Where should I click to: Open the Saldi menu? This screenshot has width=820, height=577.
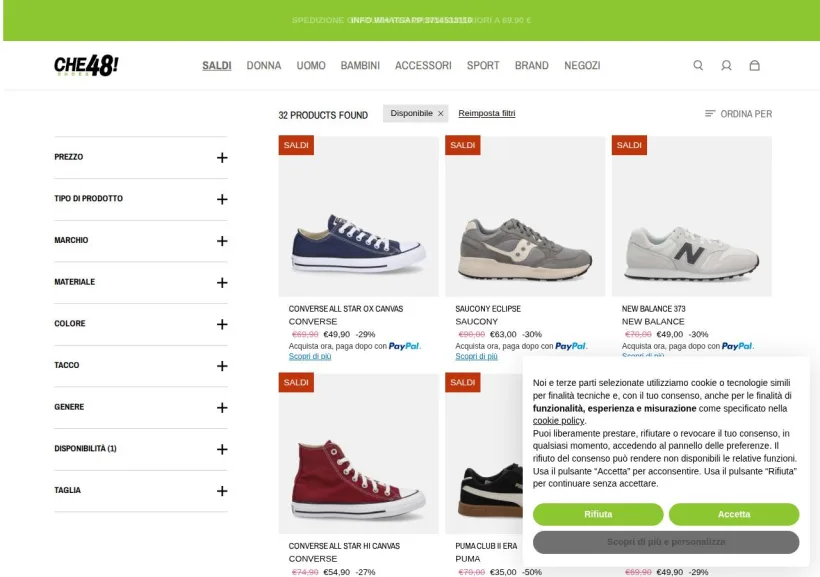point(217,65)
